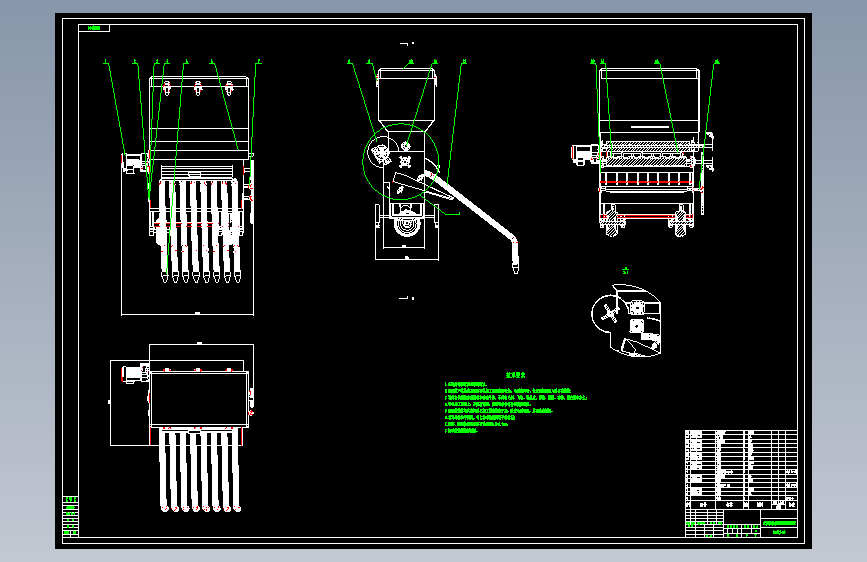
Task: Click the green detail circle on side view
Action: click(401, 162)
